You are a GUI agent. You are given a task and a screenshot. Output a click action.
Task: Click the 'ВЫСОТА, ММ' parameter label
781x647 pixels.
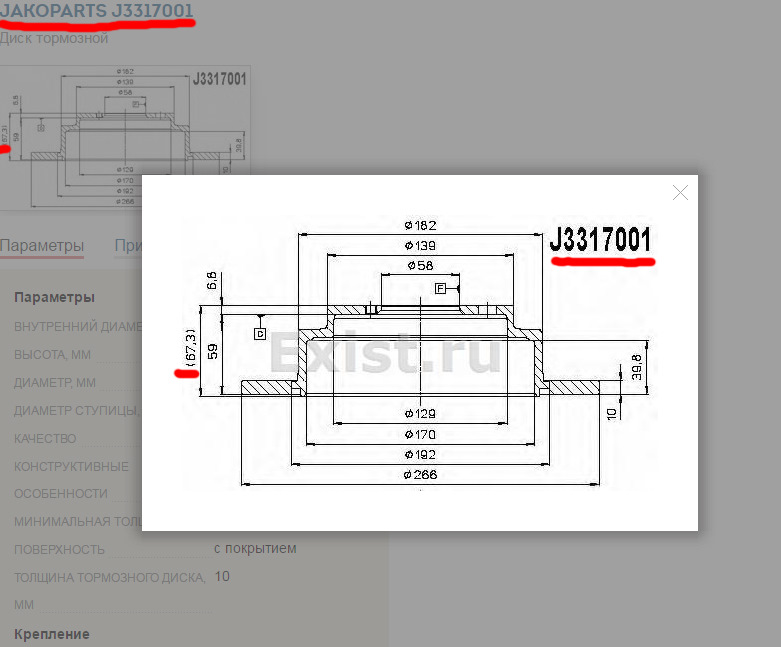(52, 355)
